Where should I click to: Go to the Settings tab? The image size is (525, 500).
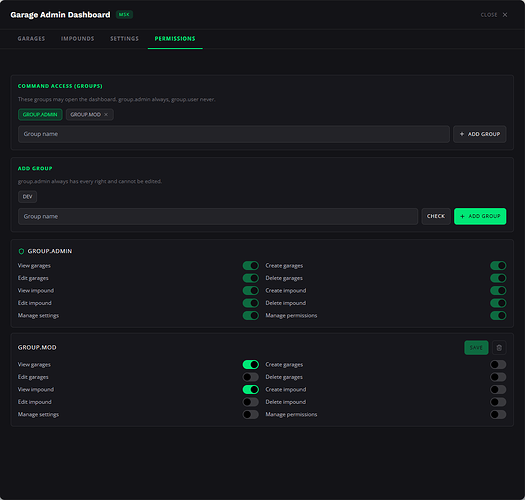[x=125, y=39]
